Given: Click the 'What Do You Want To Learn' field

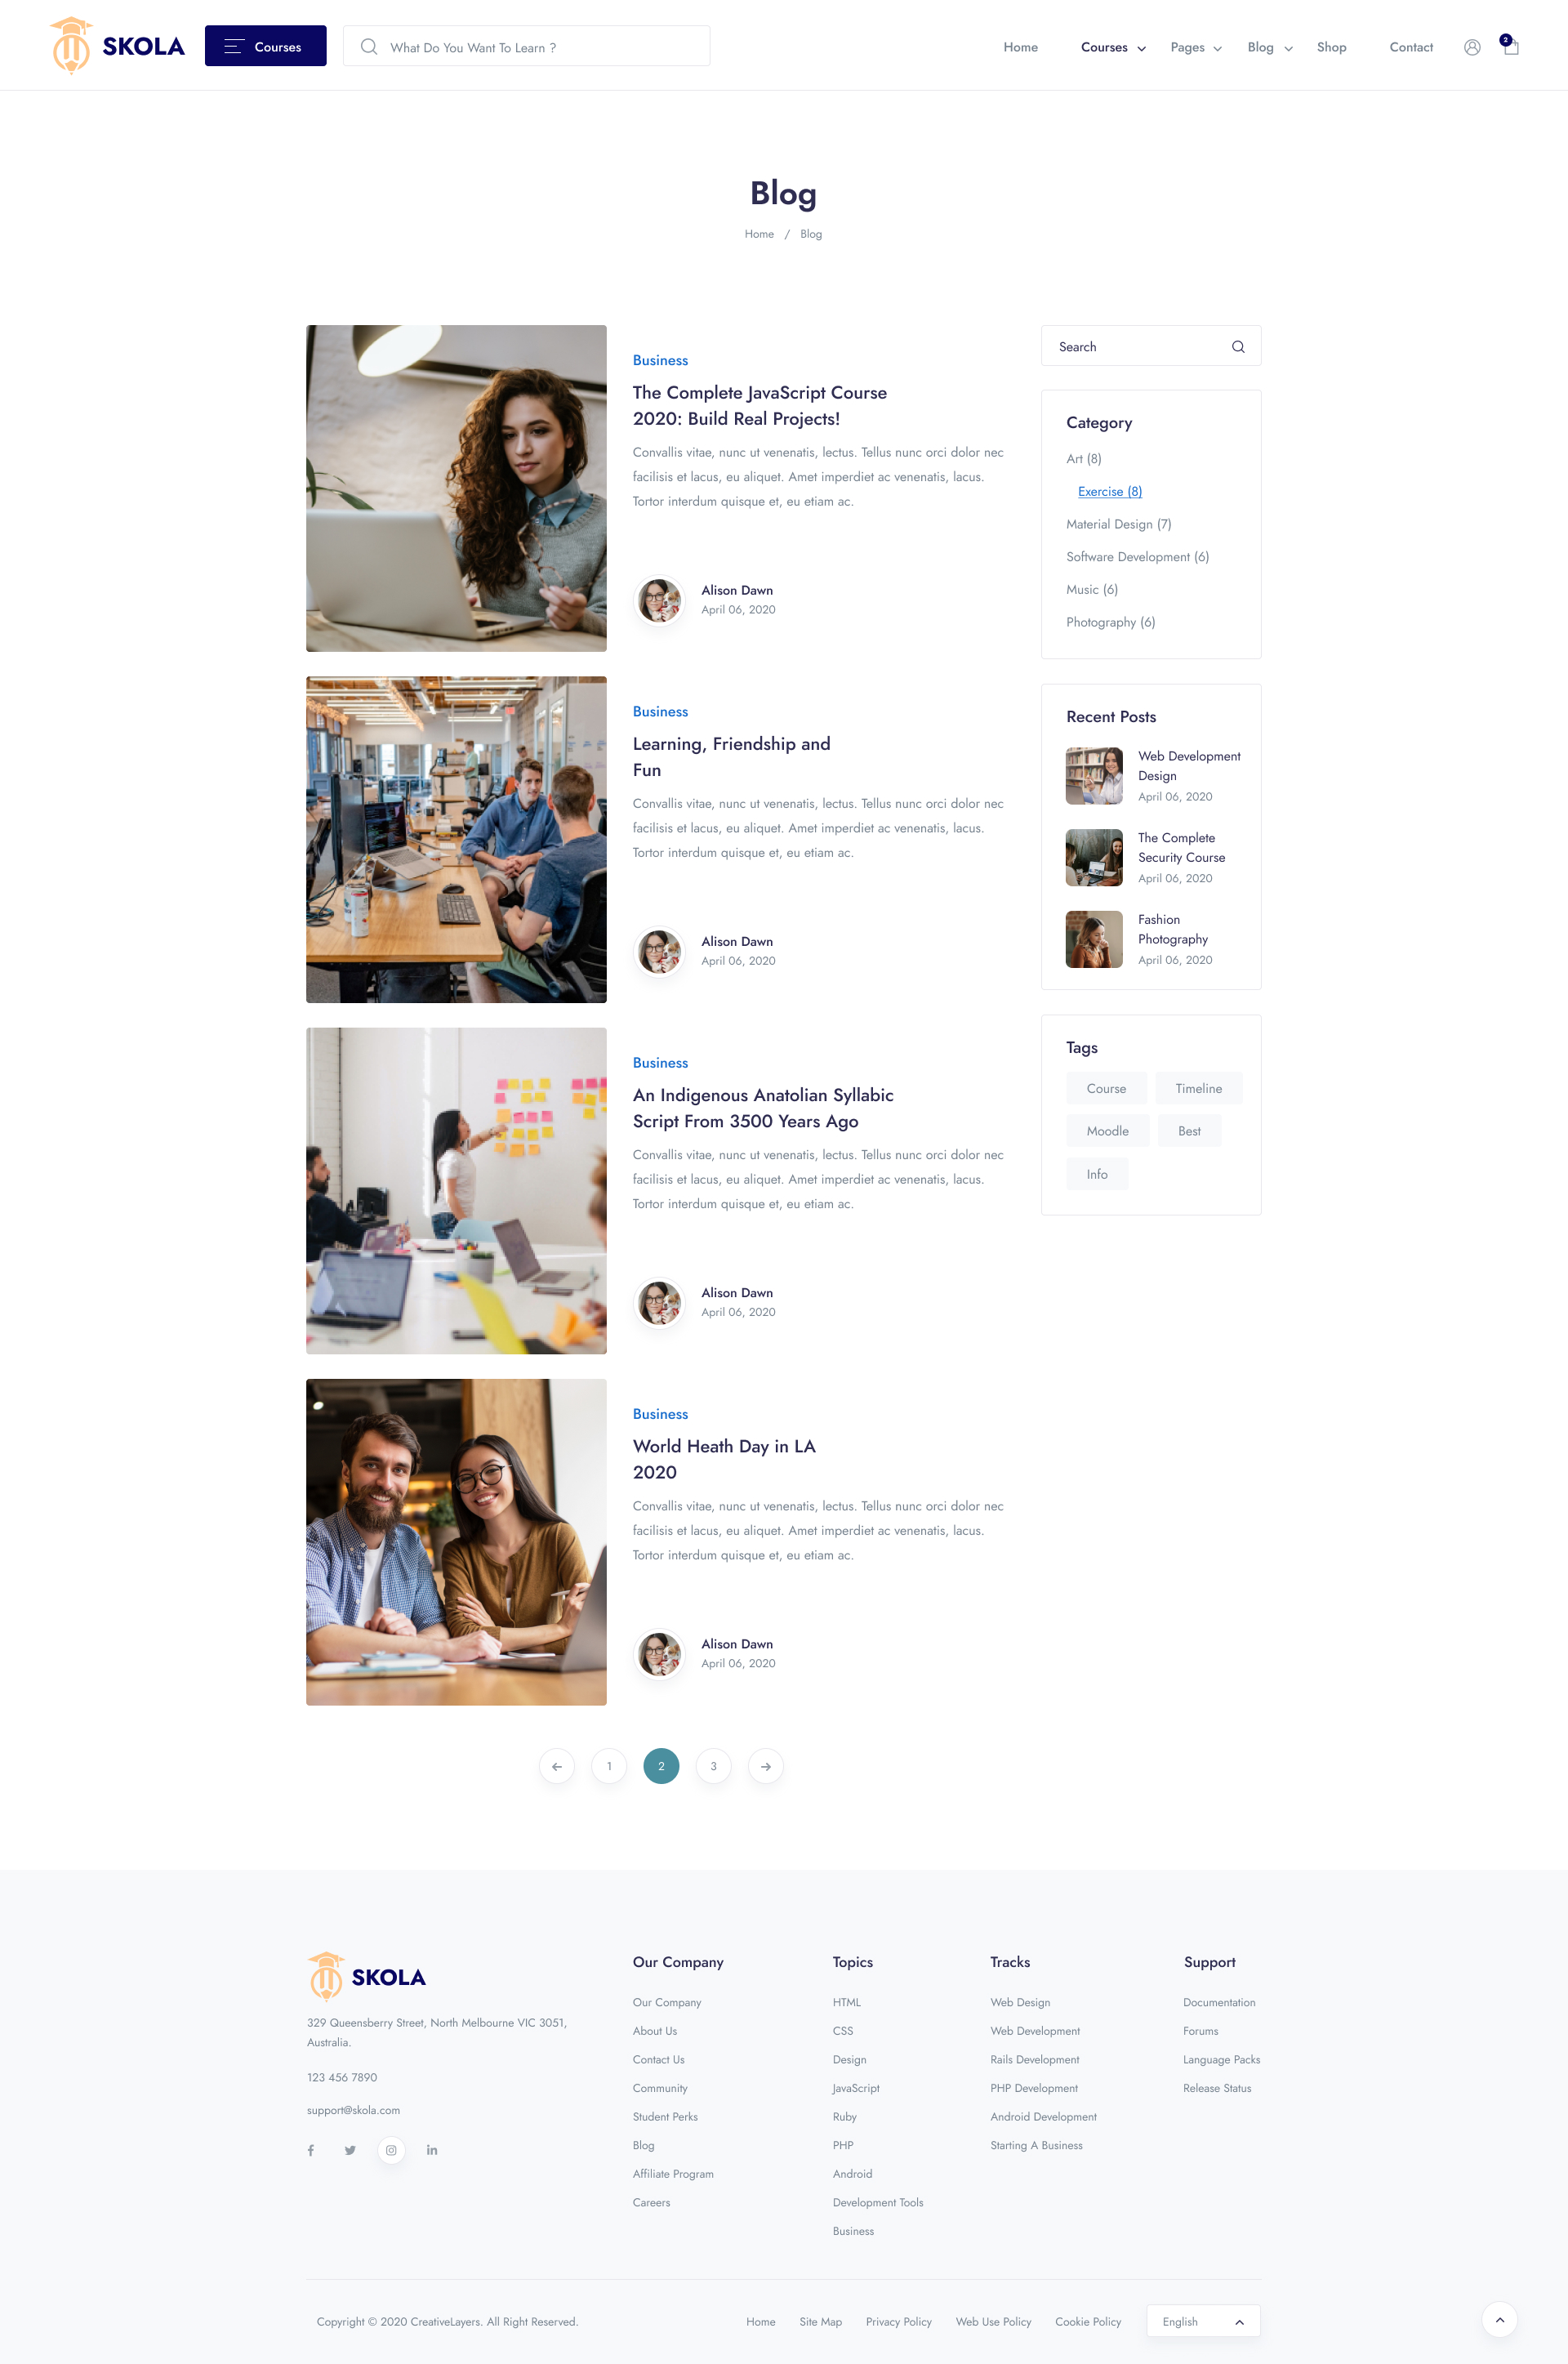Looking at the screenshot, I should [526, 46].
